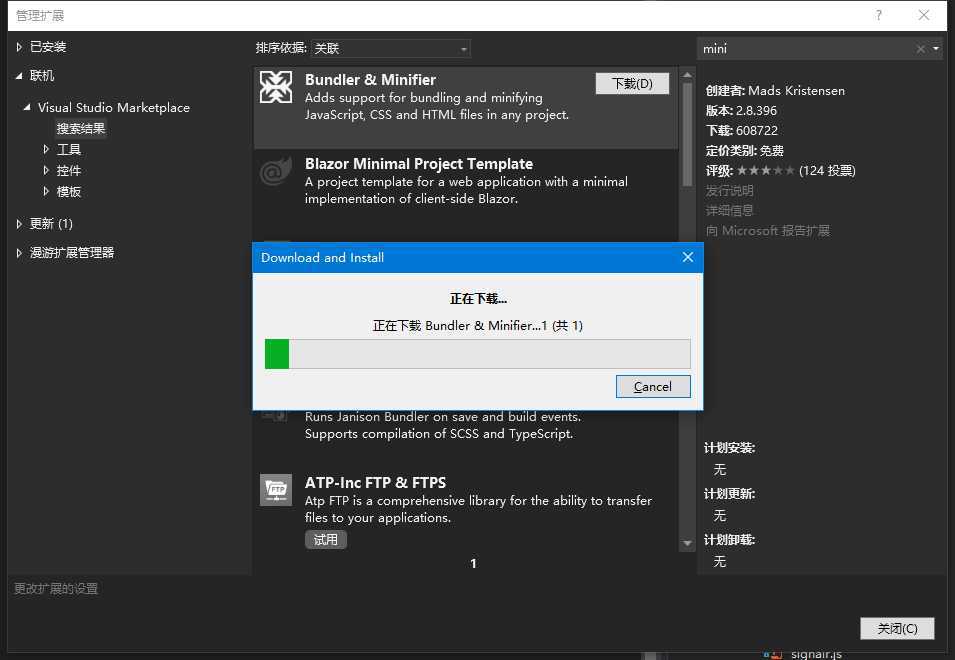Click the Blazor Minimal Project Template icon
Screen dimensions: 955x660
click(276, 172)
